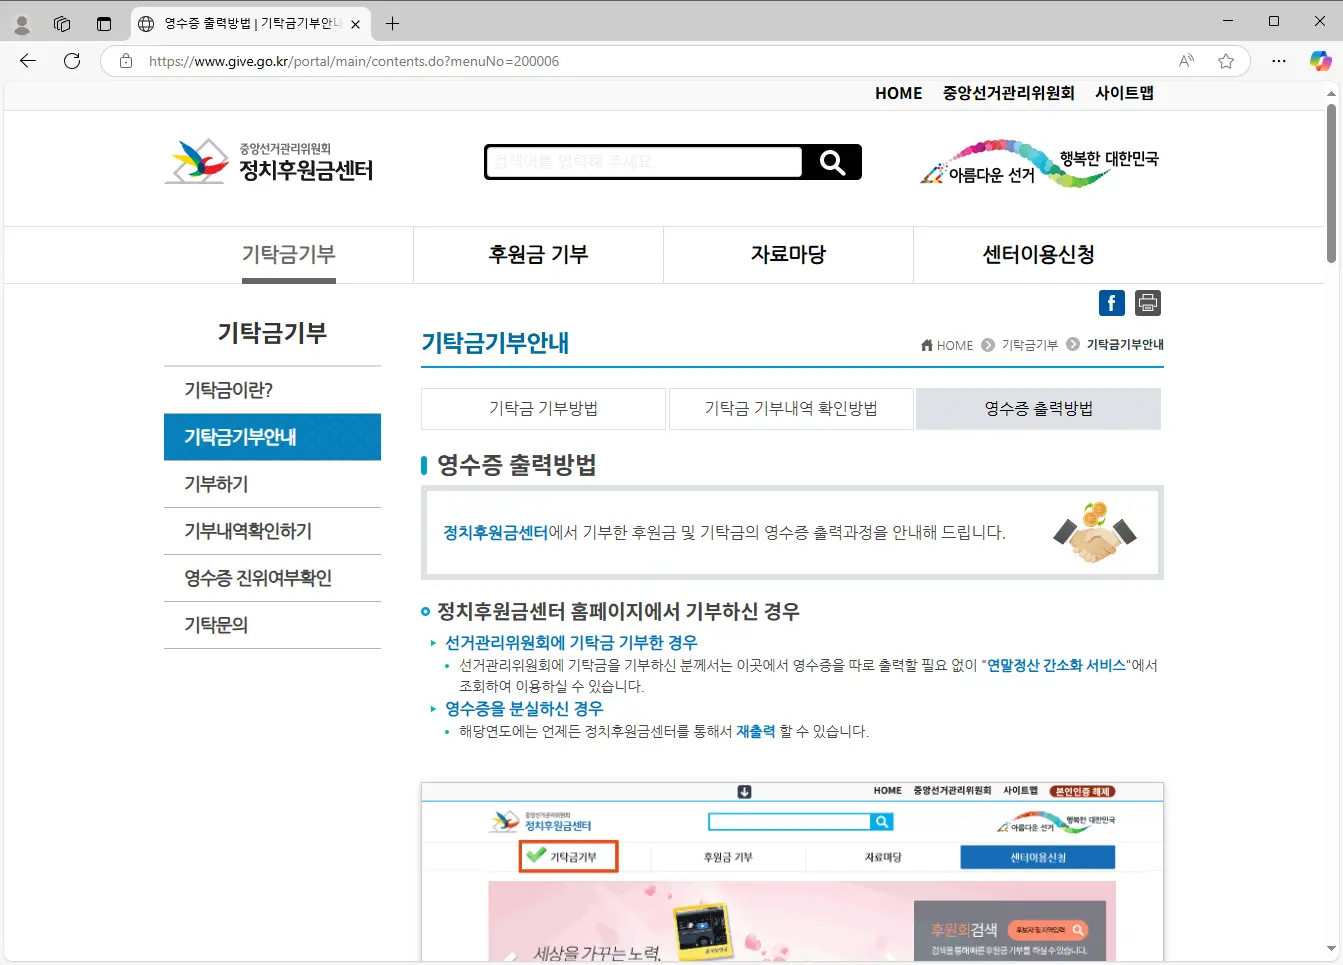Refresh the page with the reload icon
Screen dimensions: 1343x965
click(x=70, y=61)
